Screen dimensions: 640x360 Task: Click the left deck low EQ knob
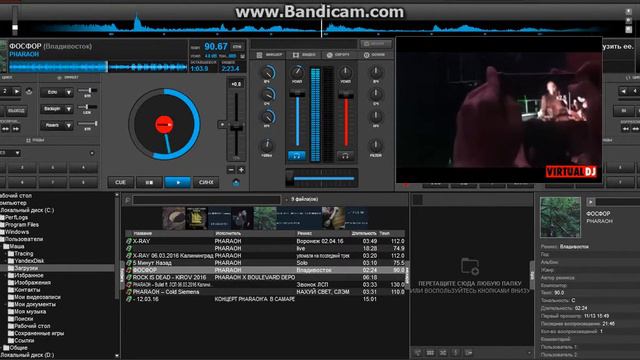(267, 117)
